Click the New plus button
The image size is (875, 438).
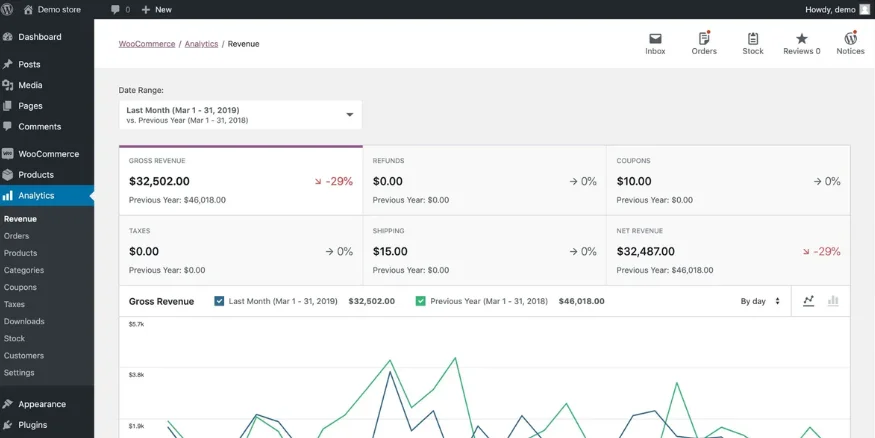click(156, 9)
